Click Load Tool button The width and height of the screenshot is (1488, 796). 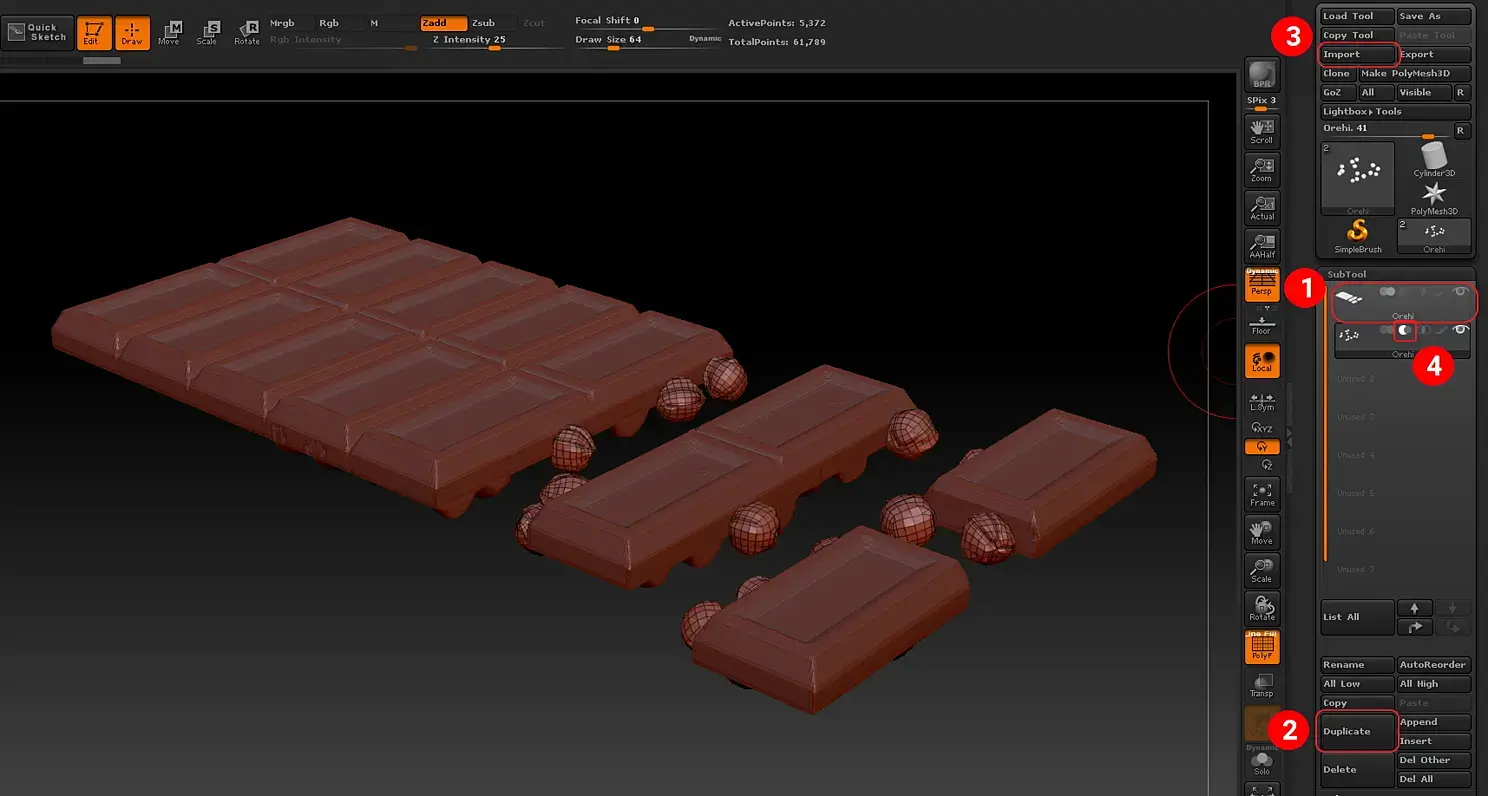[x=1357, y=16]
